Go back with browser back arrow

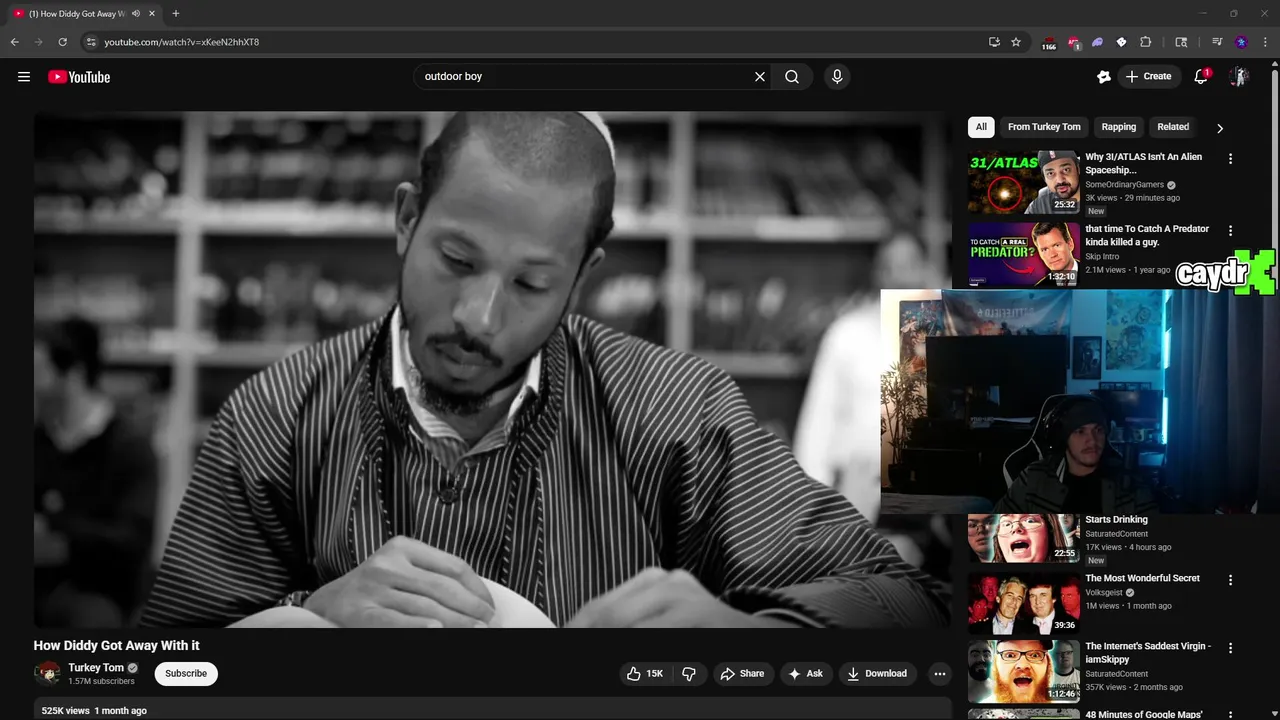coord(14,42)
